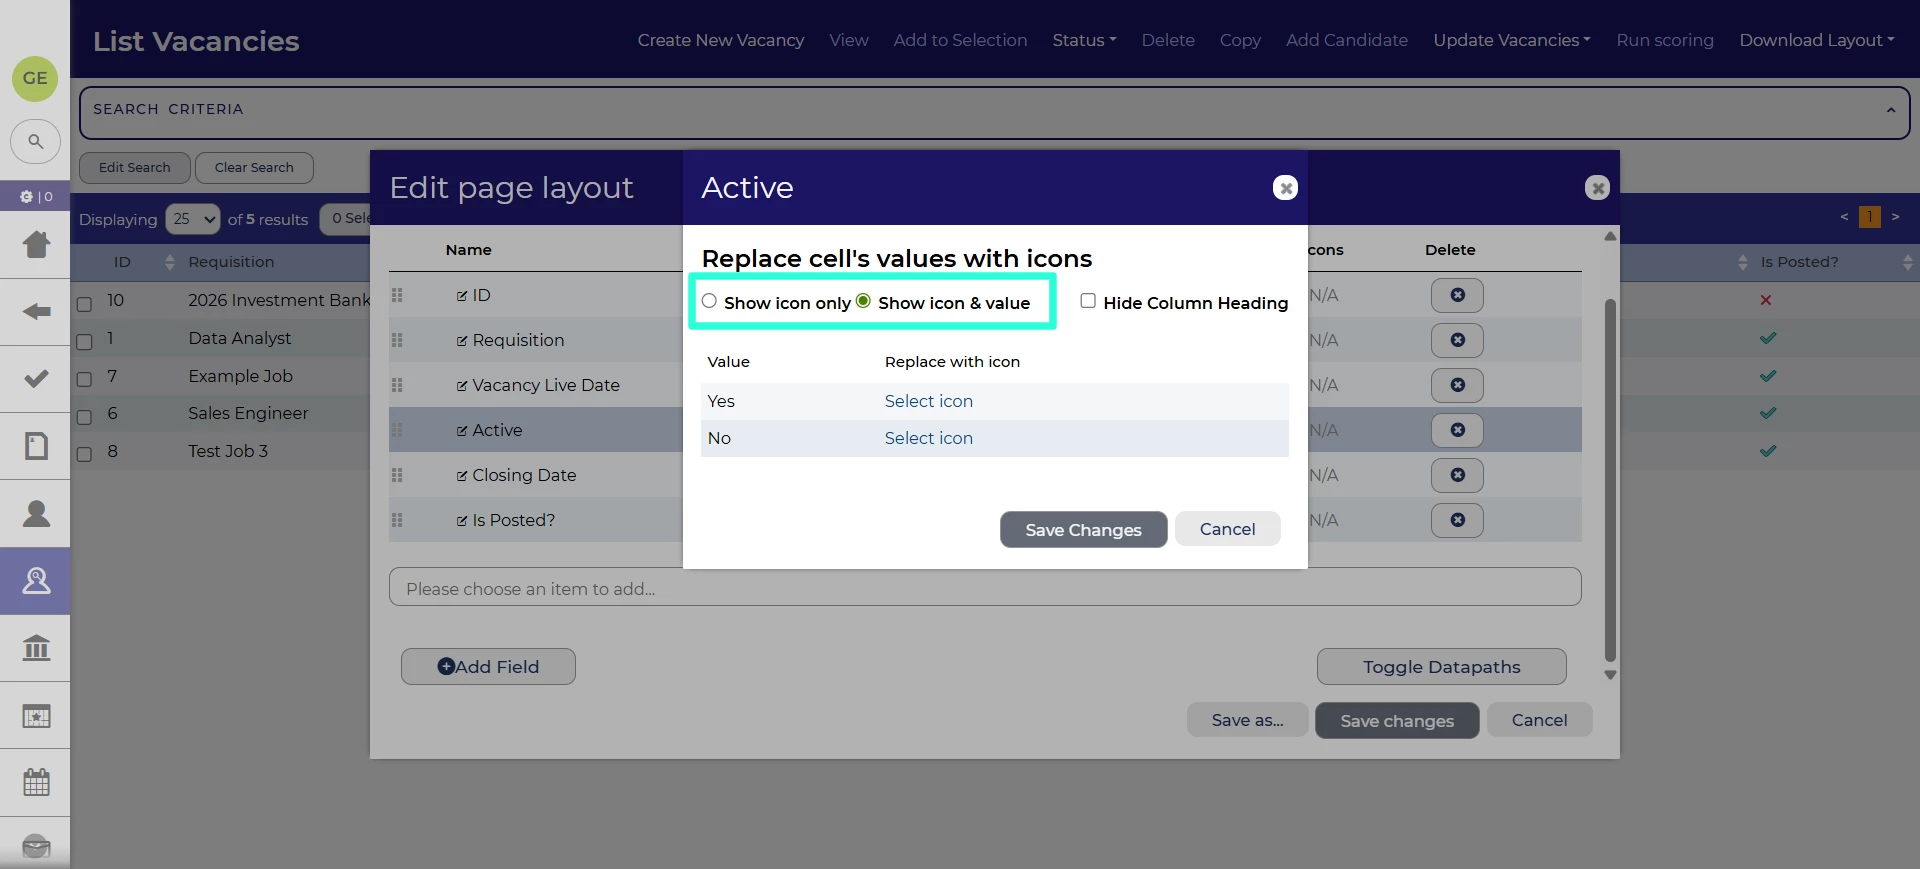Open the GE user avatar menu
The width and height of the screenshot is (1920, 869).
(x=35, y=78)
